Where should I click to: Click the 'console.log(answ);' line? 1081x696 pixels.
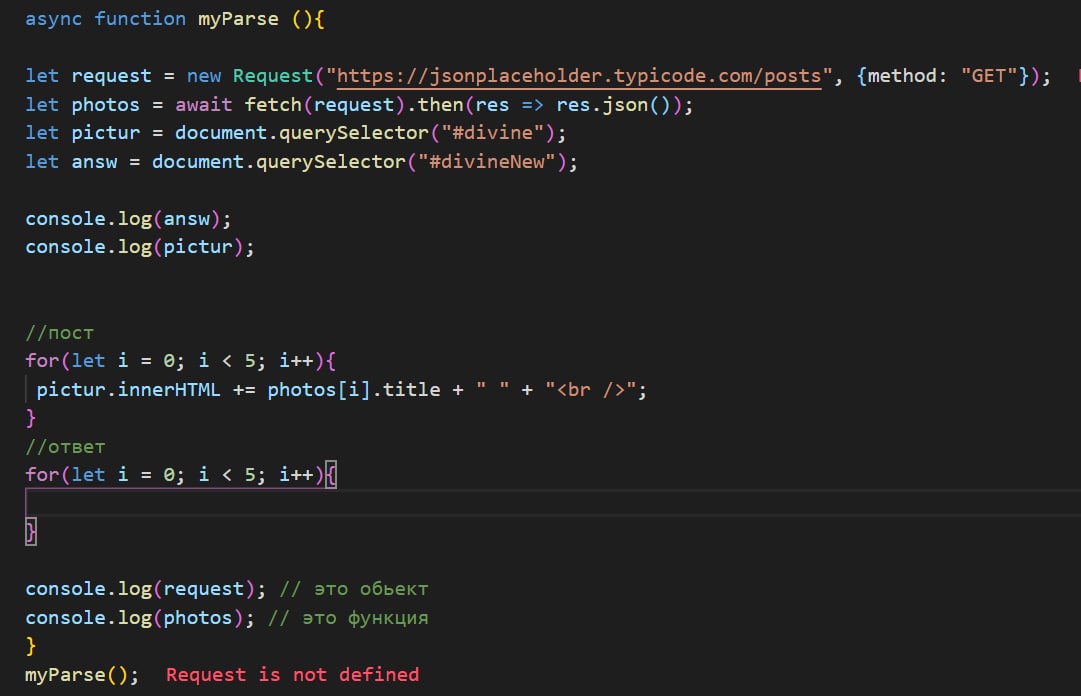tap(128, 219)
